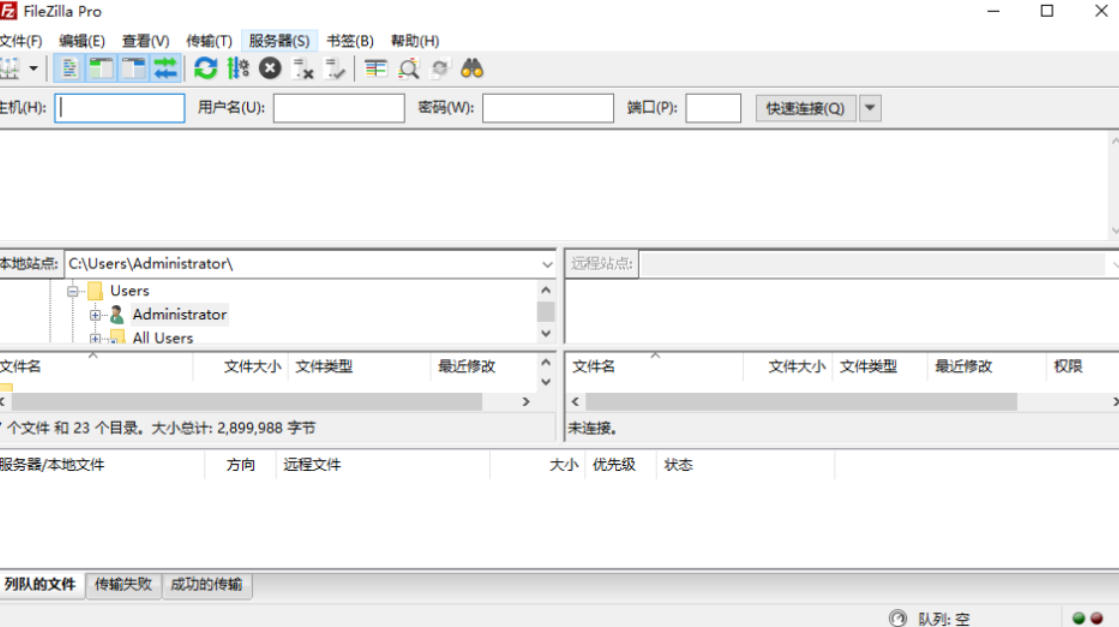Toggle local directory tree display
This screenshot has width=1119, height=627.
(x=101, y=68)
